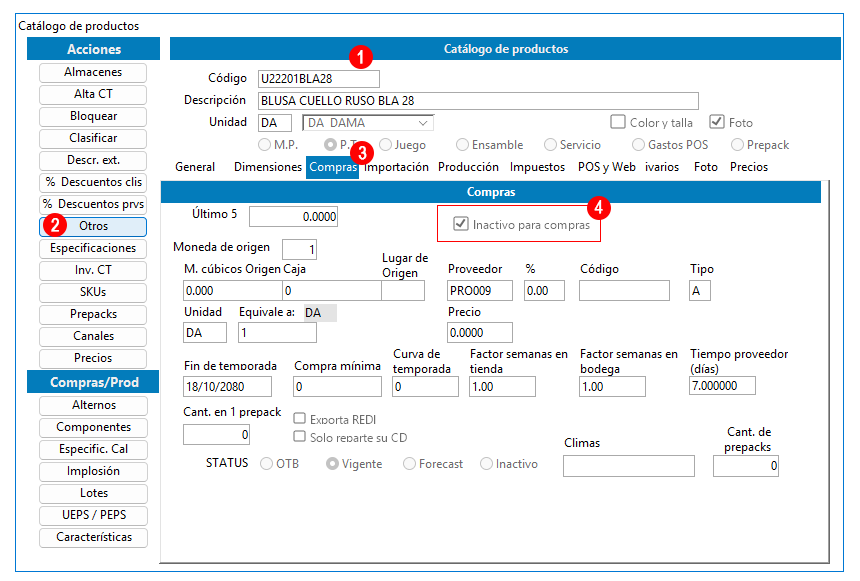The image size is (860, 581).
Task: Open the SKUs action
Action: (93, 292)
